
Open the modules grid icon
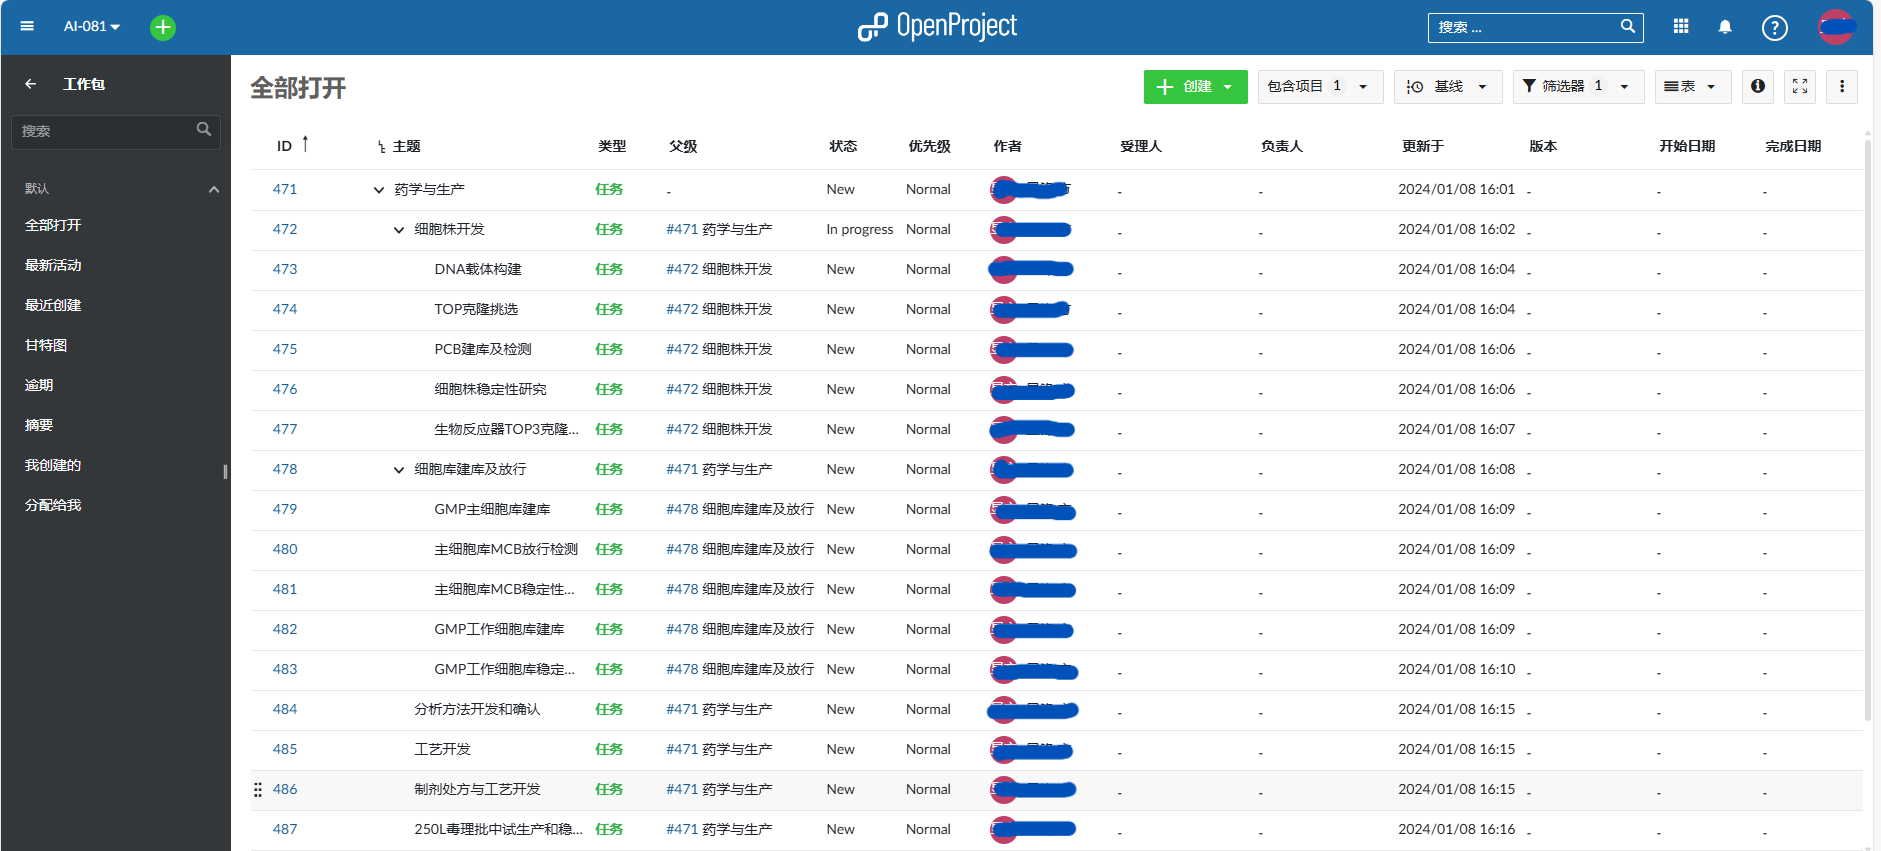click(1681, 27)
